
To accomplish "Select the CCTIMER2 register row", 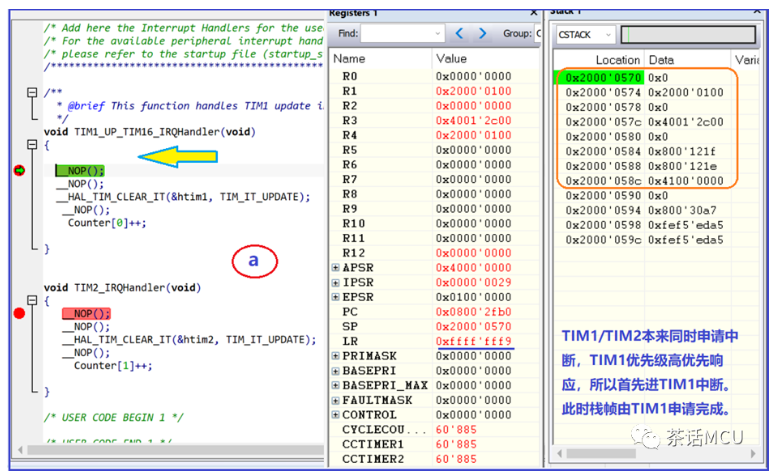I will pos(436,459).
